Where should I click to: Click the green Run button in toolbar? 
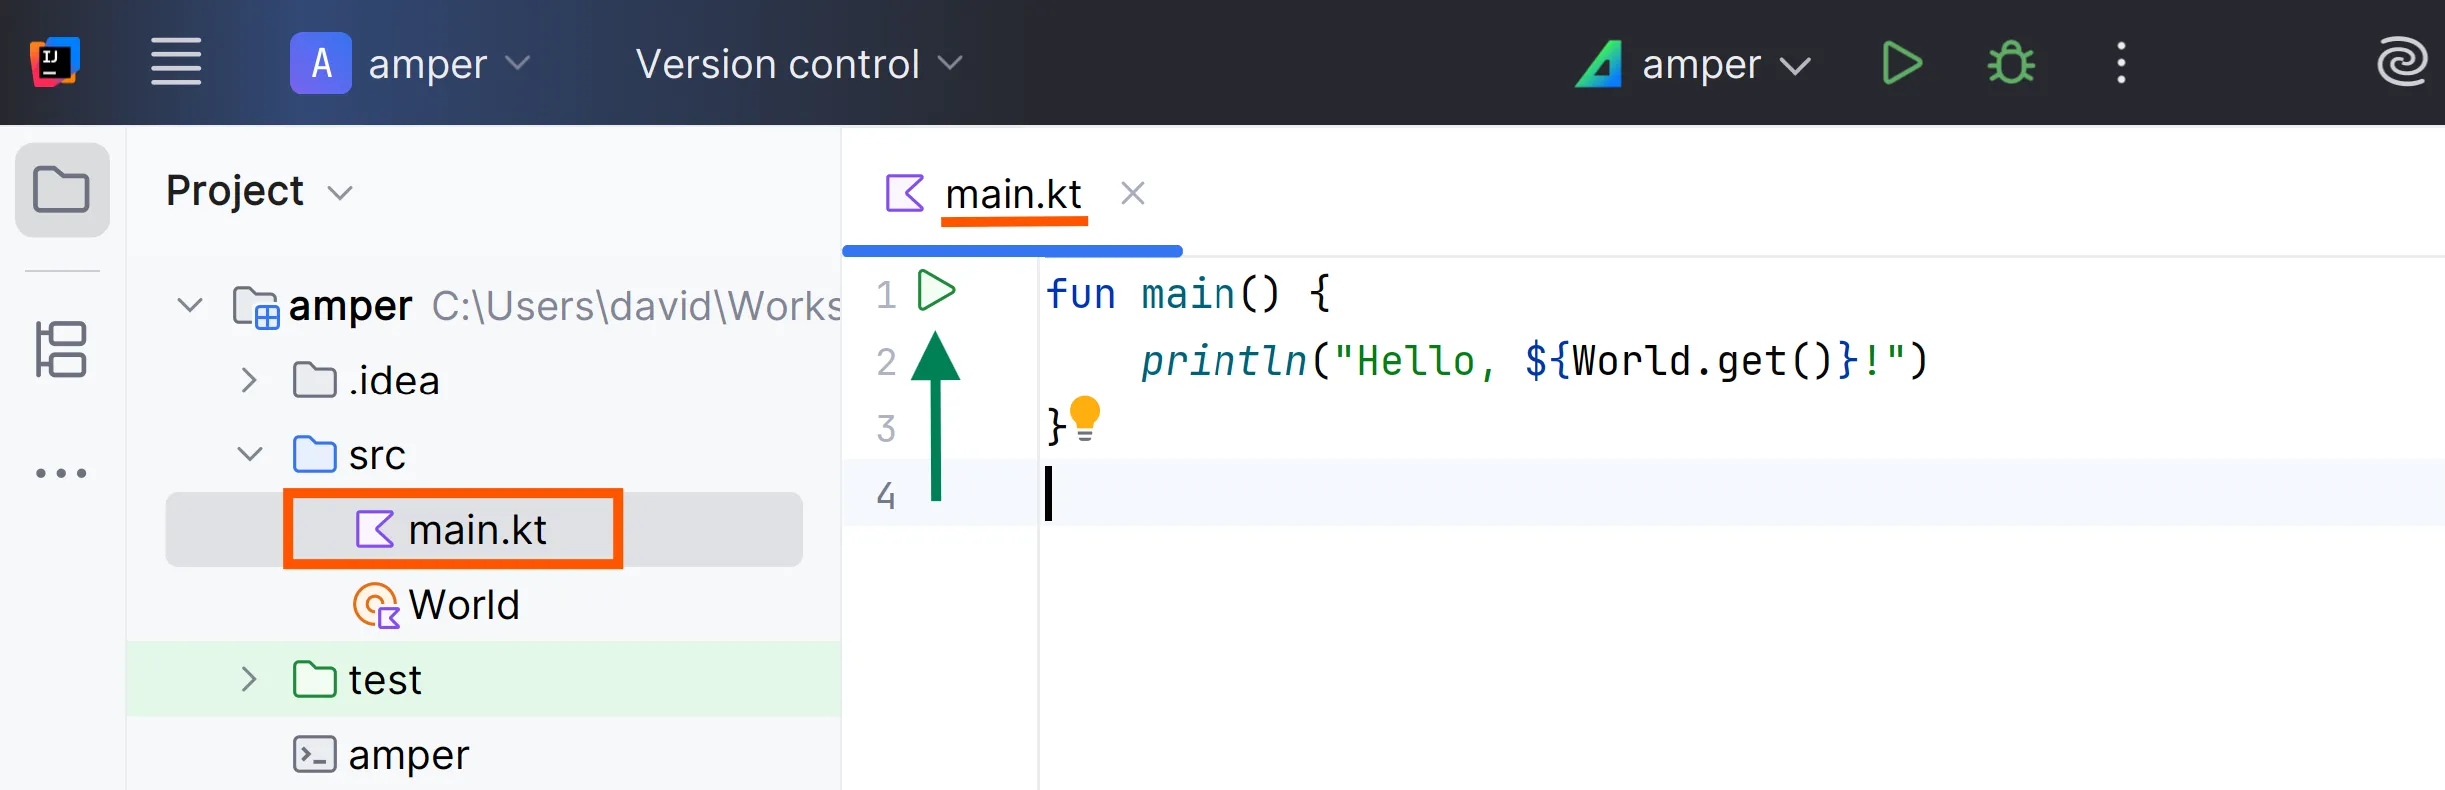1901,64
